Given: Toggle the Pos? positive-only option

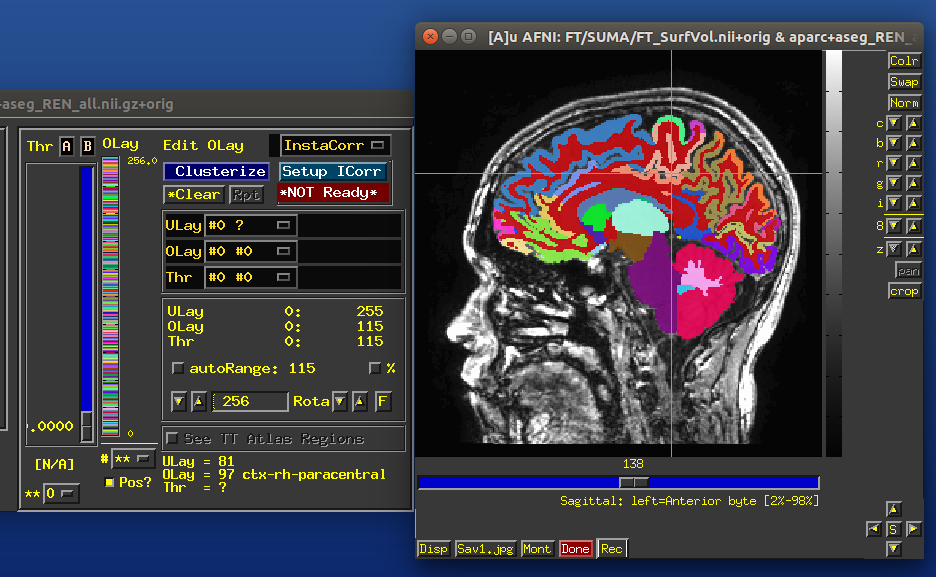Looking at the screenshot, I should coord(109,482).
